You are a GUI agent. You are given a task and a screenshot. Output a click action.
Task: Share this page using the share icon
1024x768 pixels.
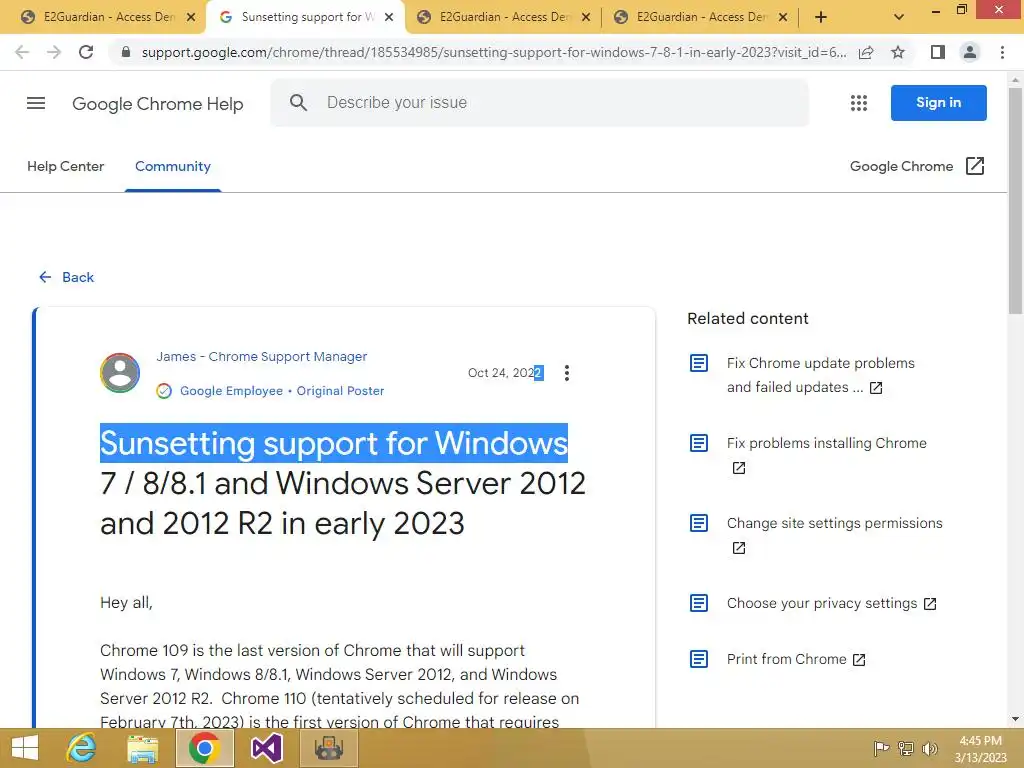(866, 52)
